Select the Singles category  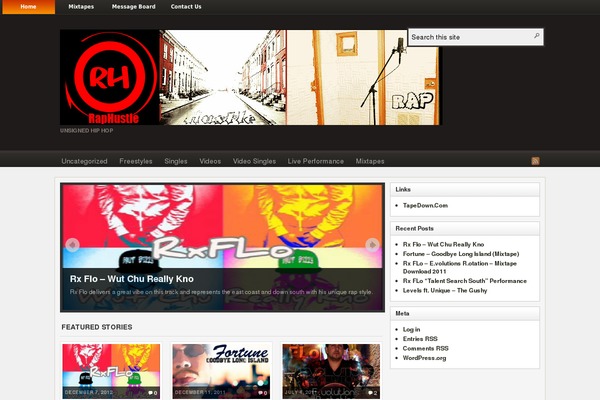176,161
